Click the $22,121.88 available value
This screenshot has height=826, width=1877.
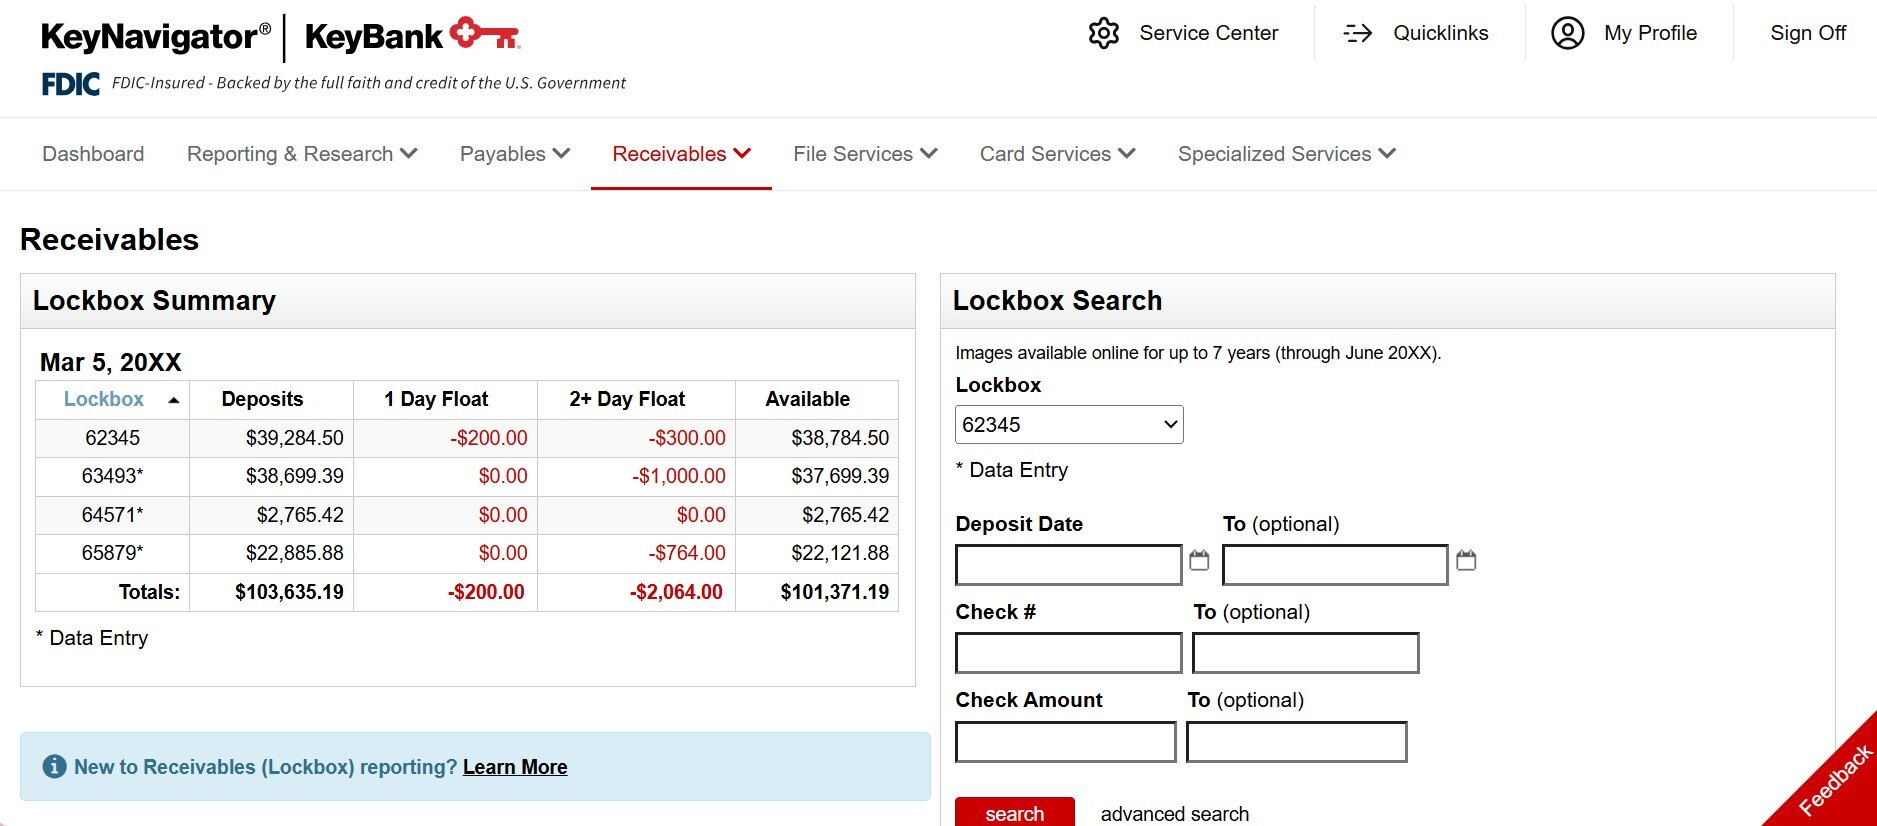click(x=840, y=553)
